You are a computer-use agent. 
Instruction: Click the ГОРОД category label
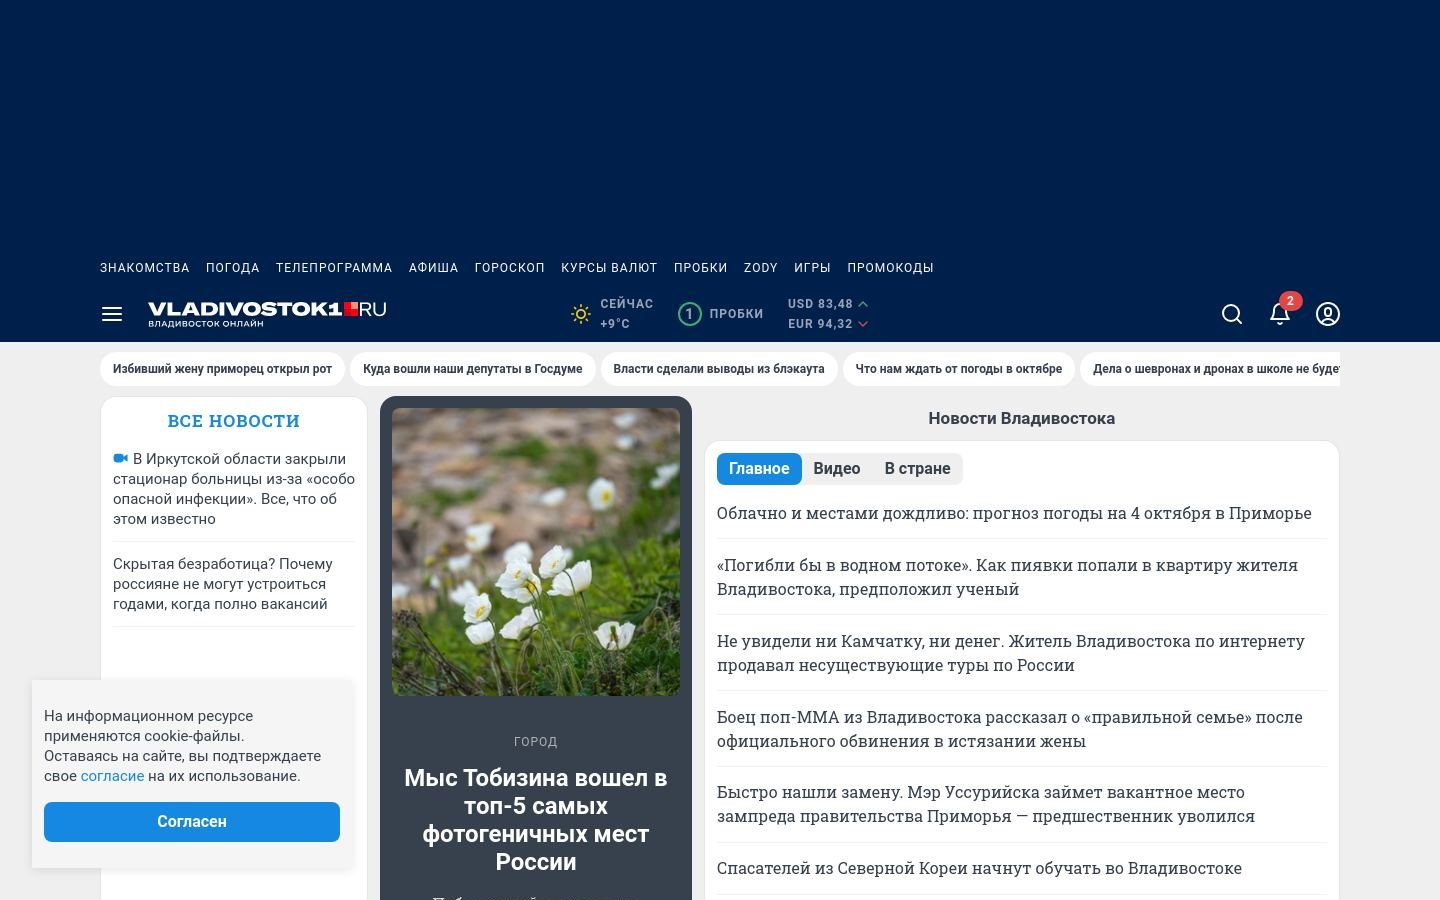pos(536,742)
